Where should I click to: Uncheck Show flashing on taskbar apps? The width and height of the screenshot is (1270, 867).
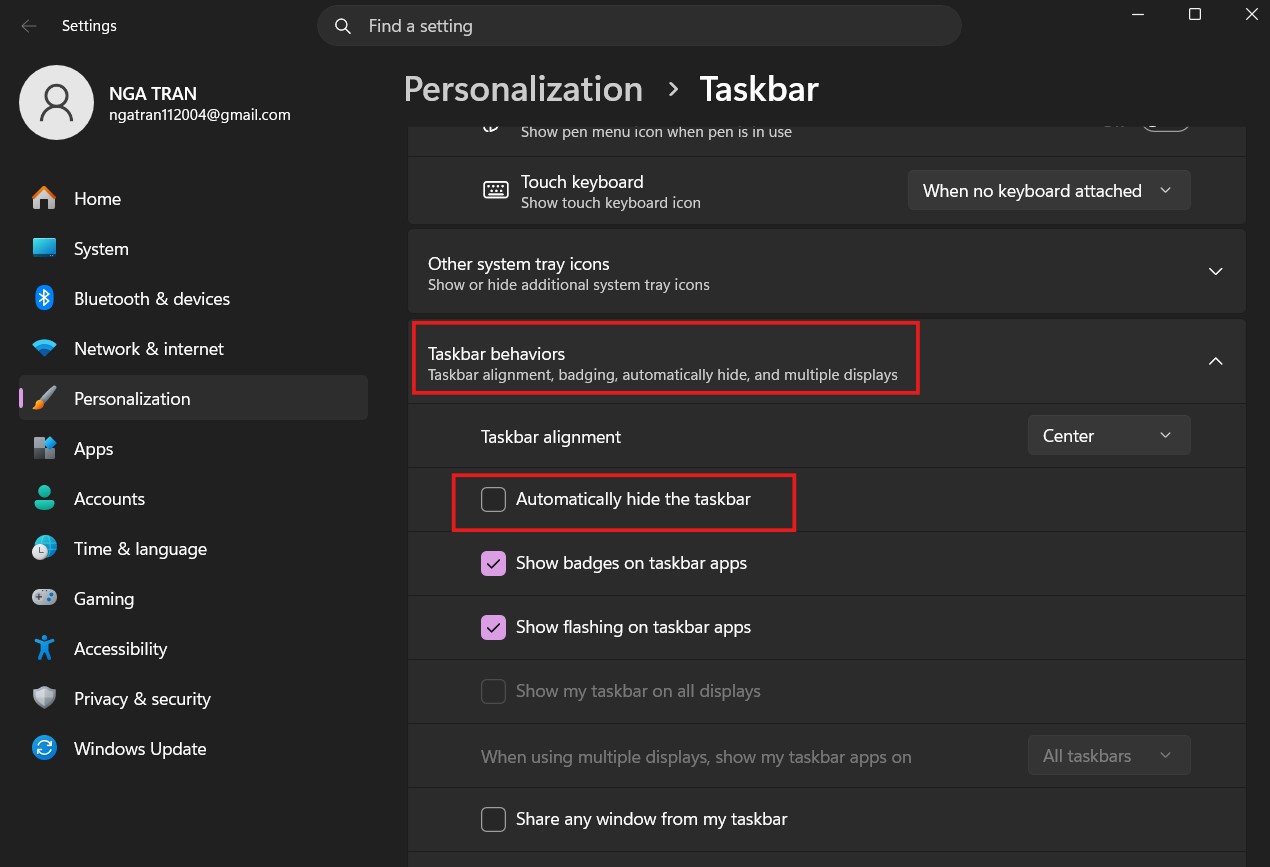[x=494, y=627]
